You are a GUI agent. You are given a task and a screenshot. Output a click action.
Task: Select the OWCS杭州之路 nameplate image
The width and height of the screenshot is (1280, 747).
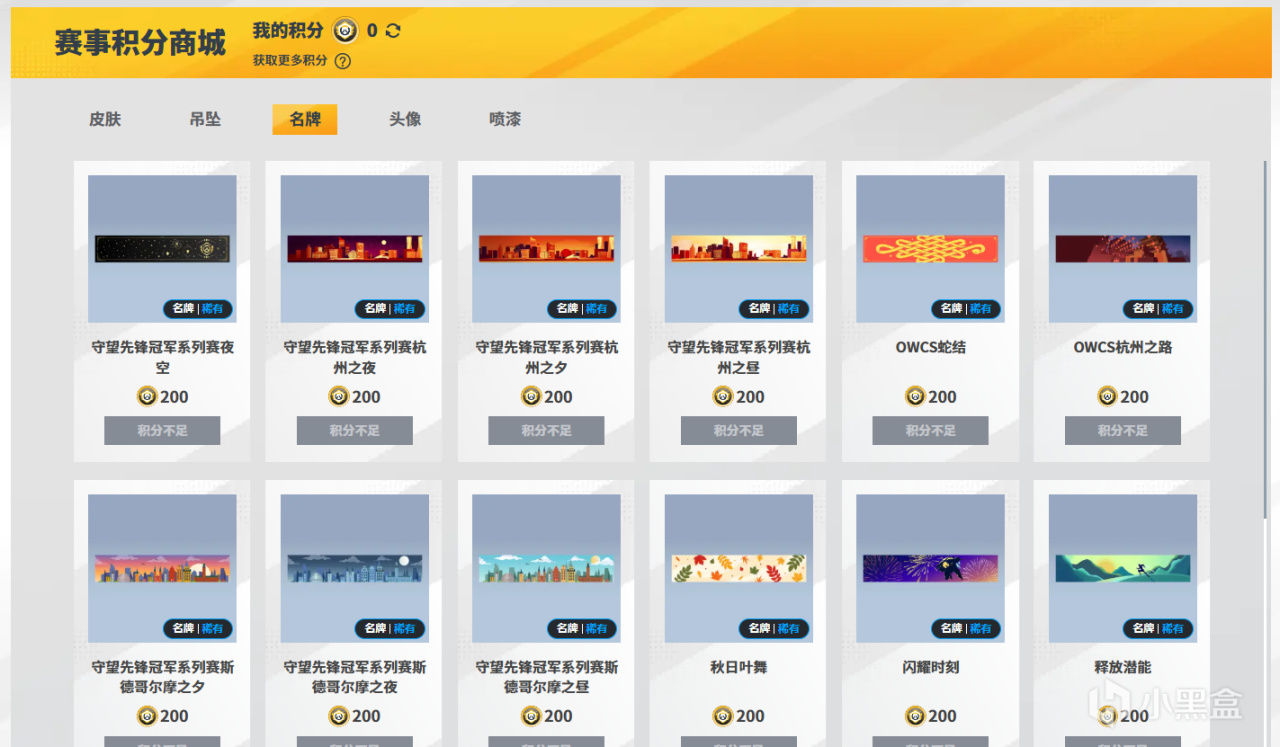1123,249
